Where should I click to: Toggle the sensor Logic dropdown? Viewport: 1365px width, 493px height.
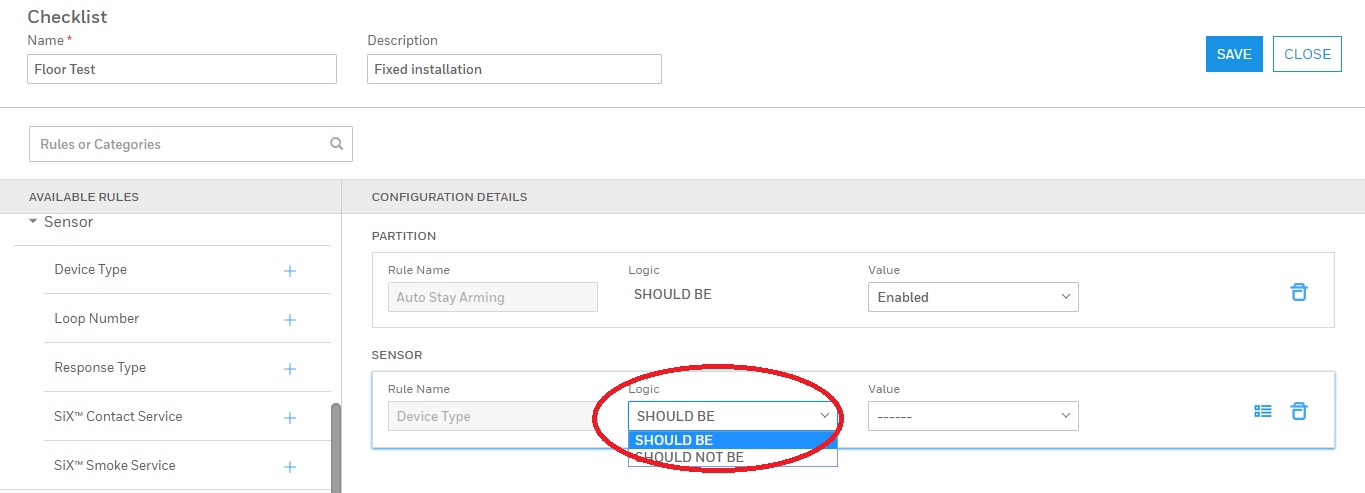[x=732, y=416]
